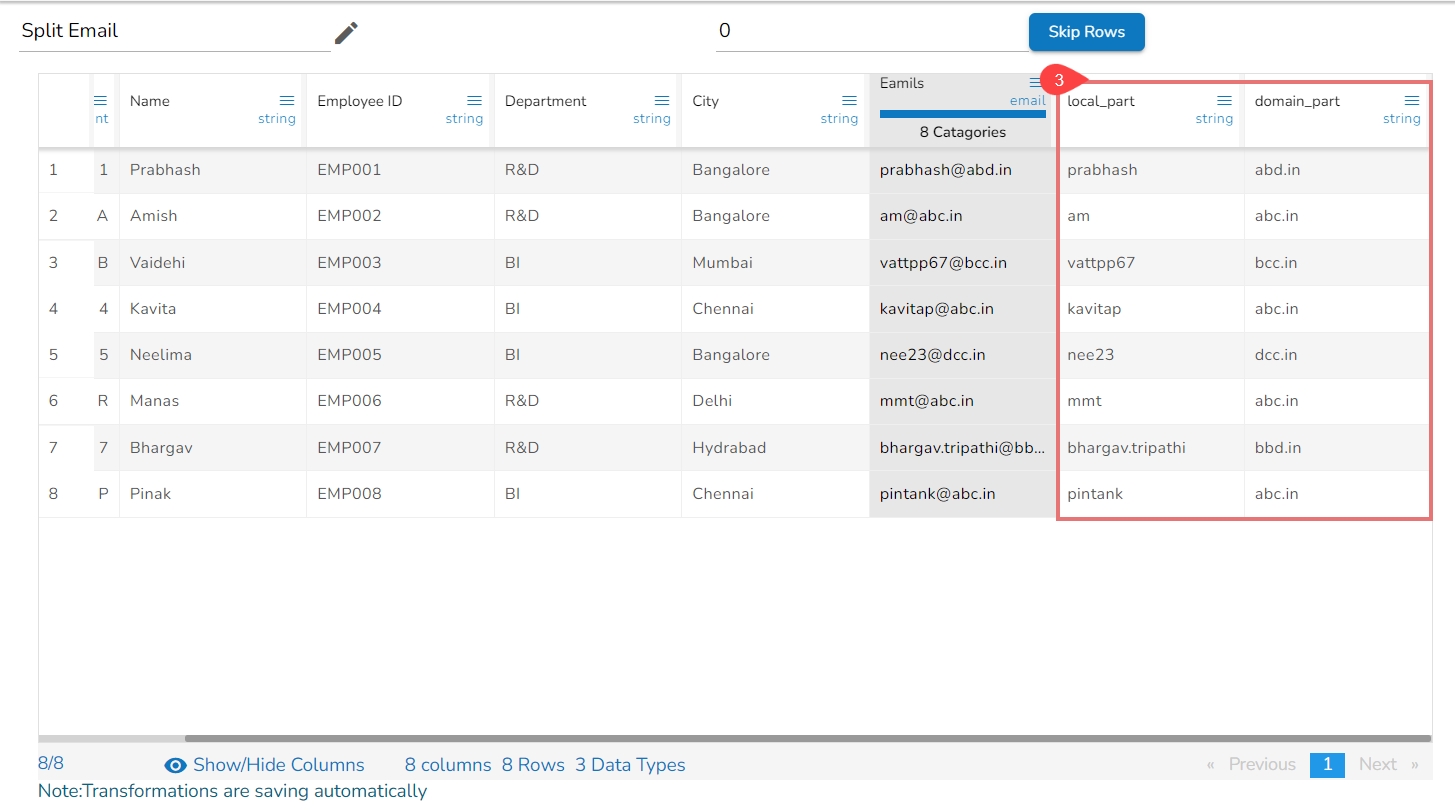Open the Eamils column menu icon
1455x810 pixels.
(x=1036, y=83)
